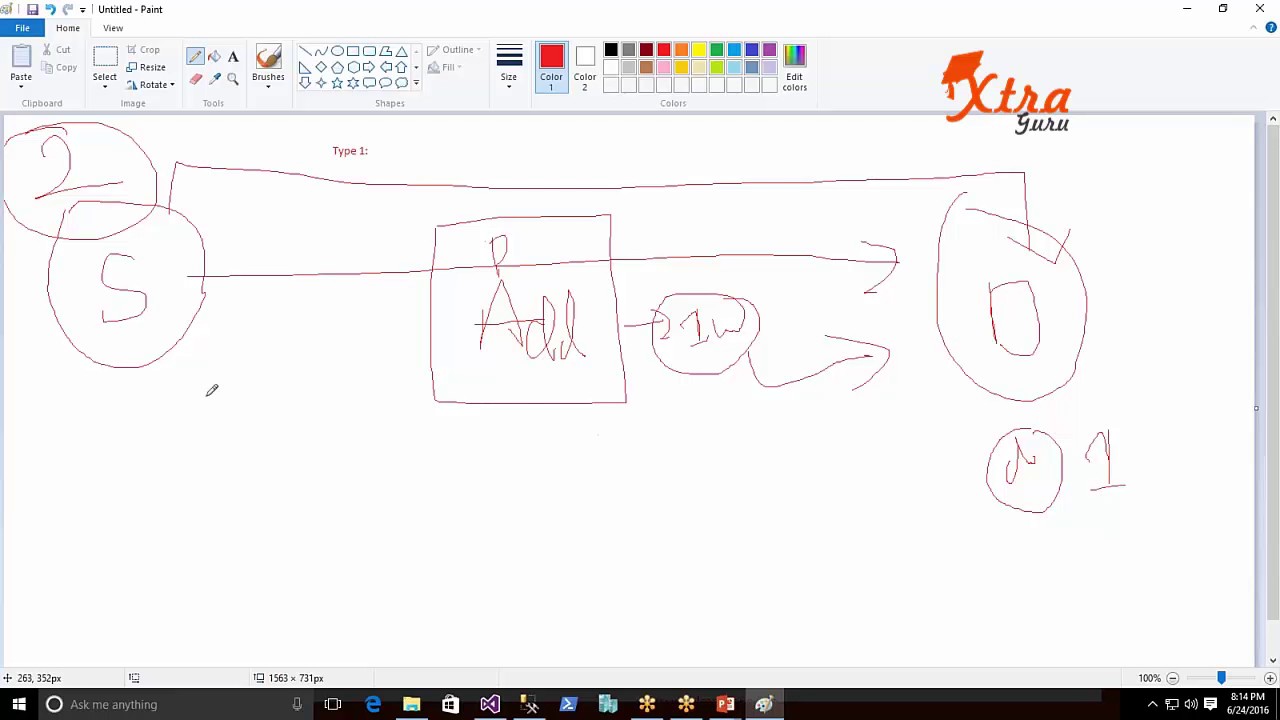Open Microsoft Edge from the taskbar
Image resolution: width=1280 pixels, height=720 pixels.
coord(373,704)
